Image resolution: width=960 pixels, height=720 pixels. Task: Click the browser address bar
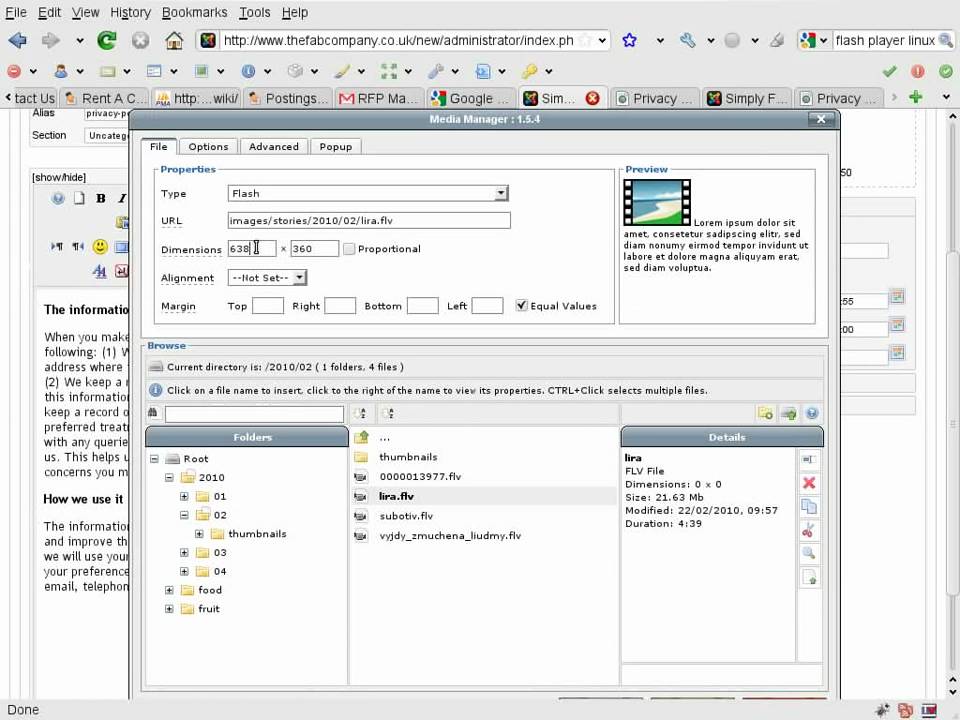pyautogui.click(x=398, y=40)
